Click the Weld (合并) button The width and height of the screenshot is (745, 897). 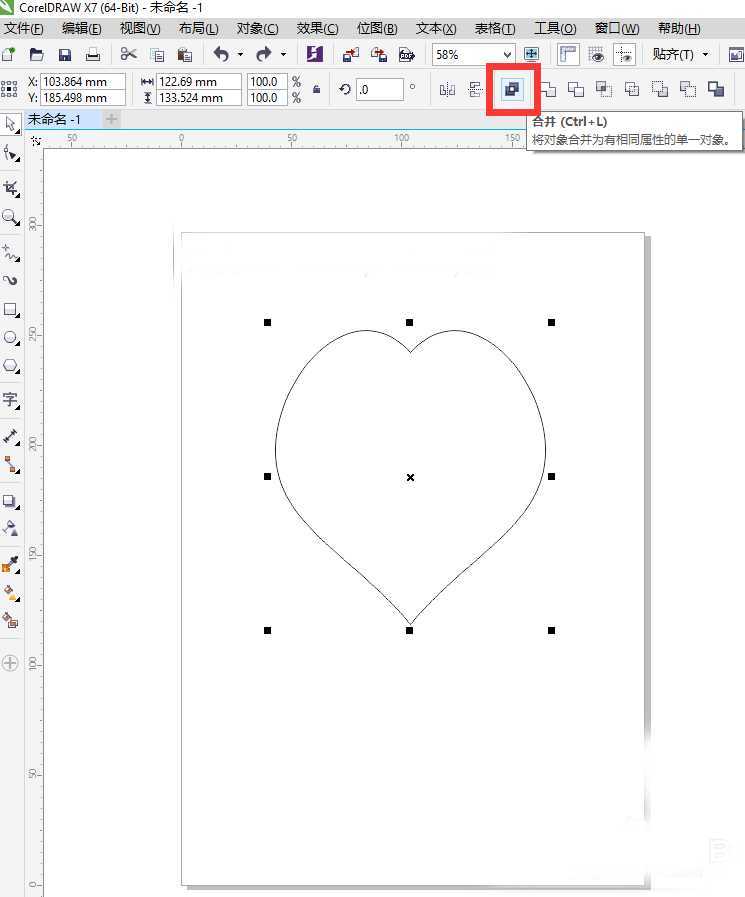tap(512, 89)
